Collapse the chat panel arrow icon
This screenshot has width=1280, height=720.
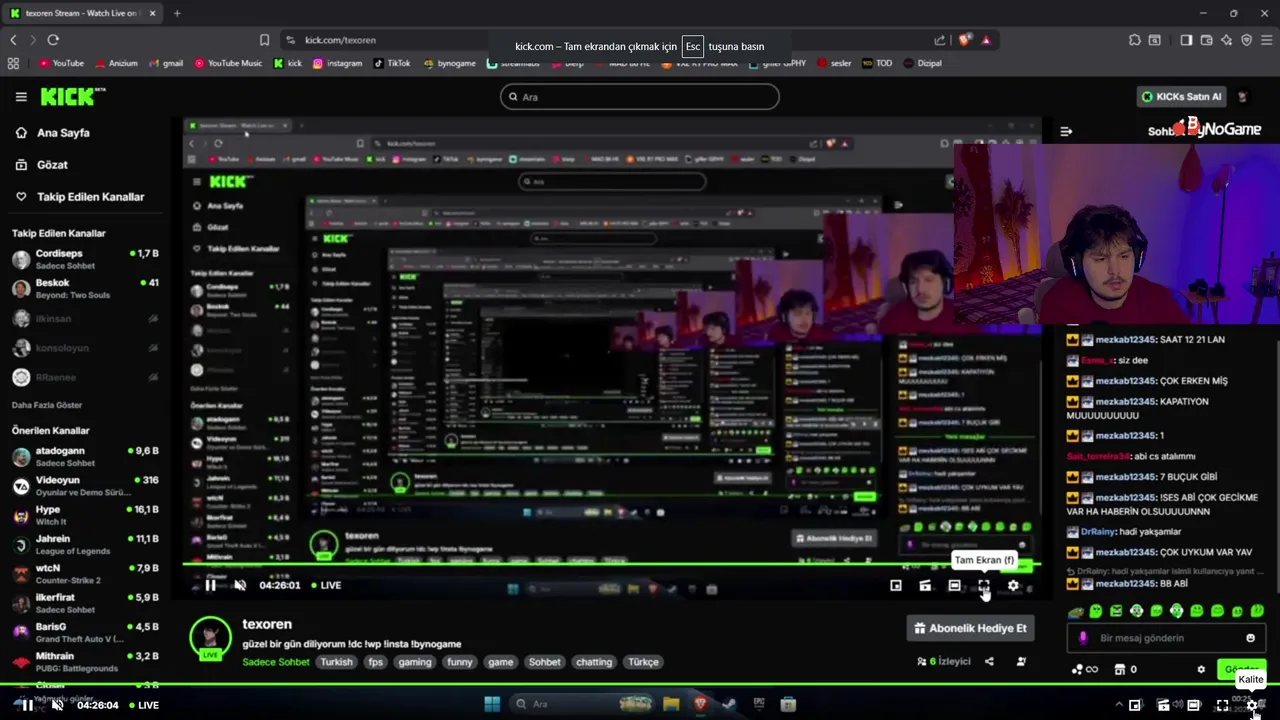pyautogui.click(x=1066, y=131)
